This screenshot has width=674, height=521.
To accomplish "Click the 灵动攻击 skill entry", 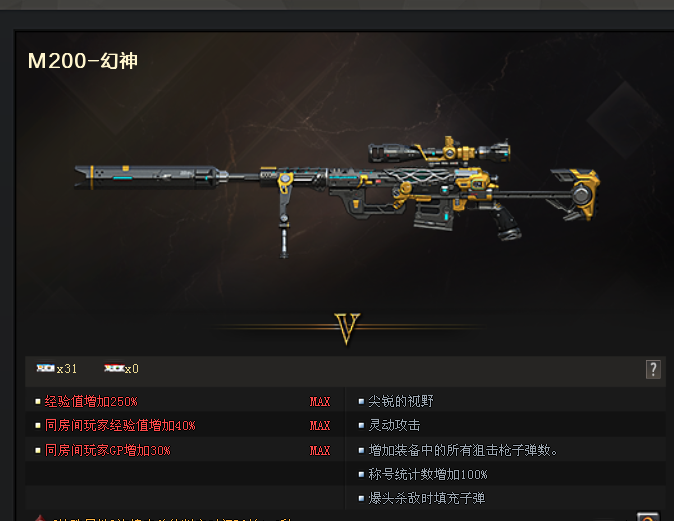I will coord(395,425).
